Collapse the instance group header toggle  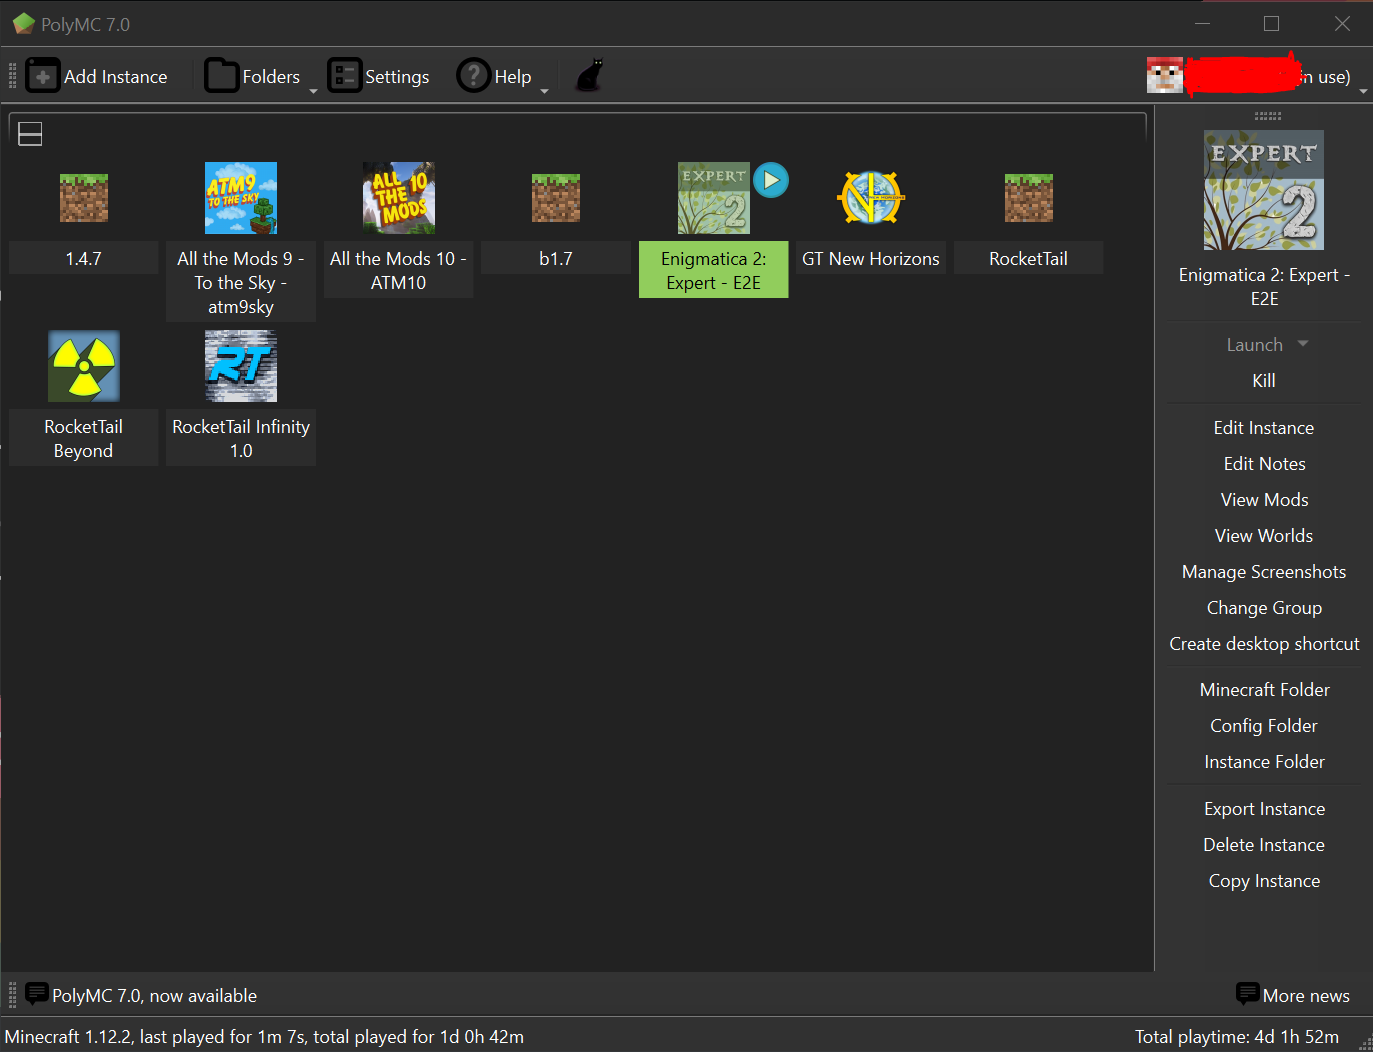tap(30, 134)
